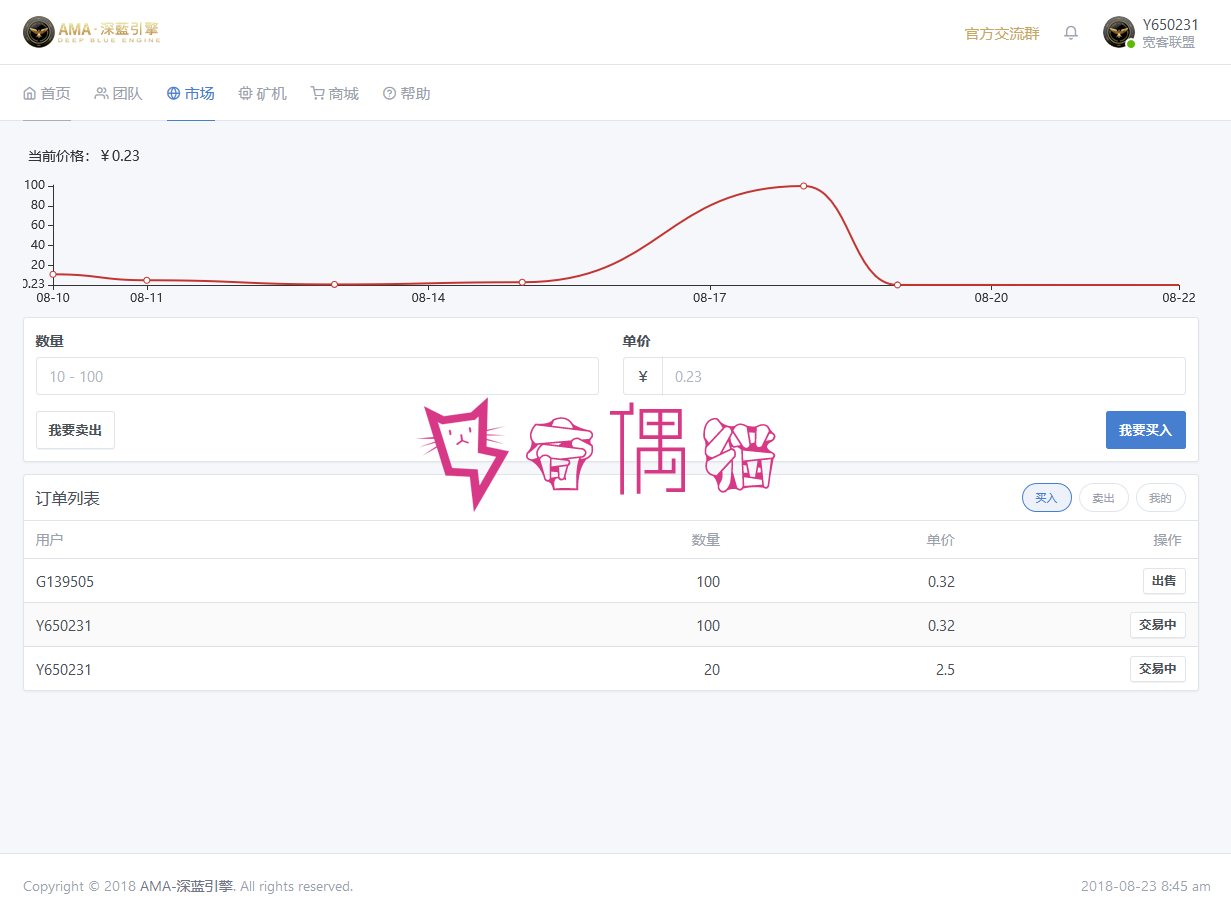Click the 用户 column header
This screenshot has width=1231, height=910.
point(50,540)
